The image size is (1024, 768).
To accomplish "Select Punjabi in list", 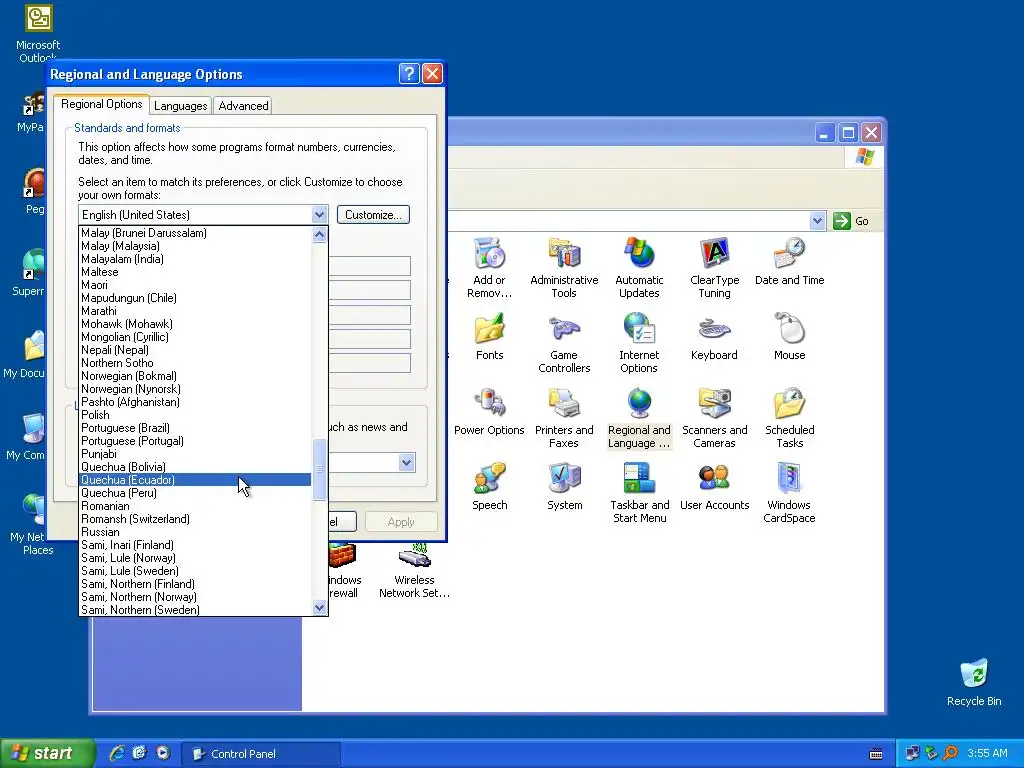I will (x=195, y=454).
